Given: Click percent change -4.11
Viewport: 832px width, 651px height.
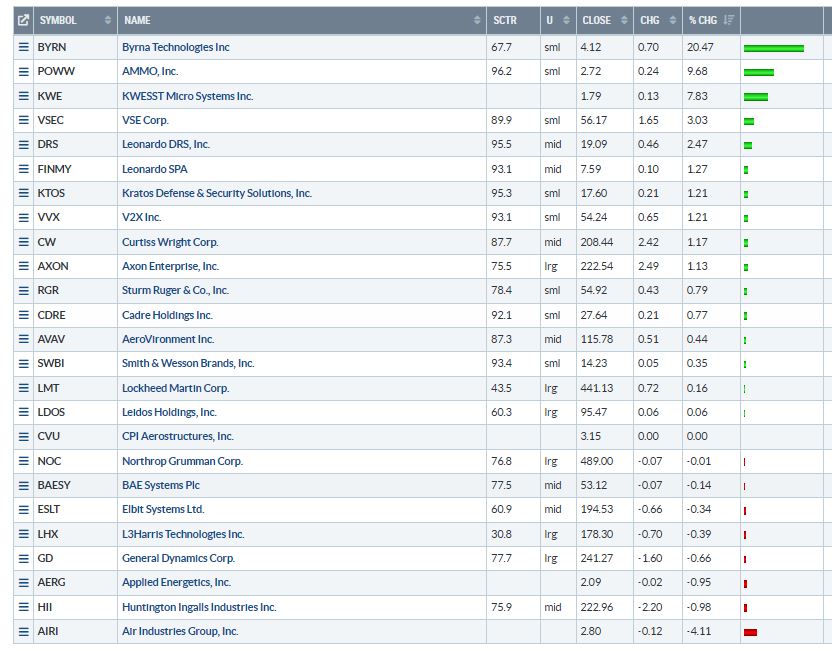Looking at the screenshot, I should click(x=698, y=631).
